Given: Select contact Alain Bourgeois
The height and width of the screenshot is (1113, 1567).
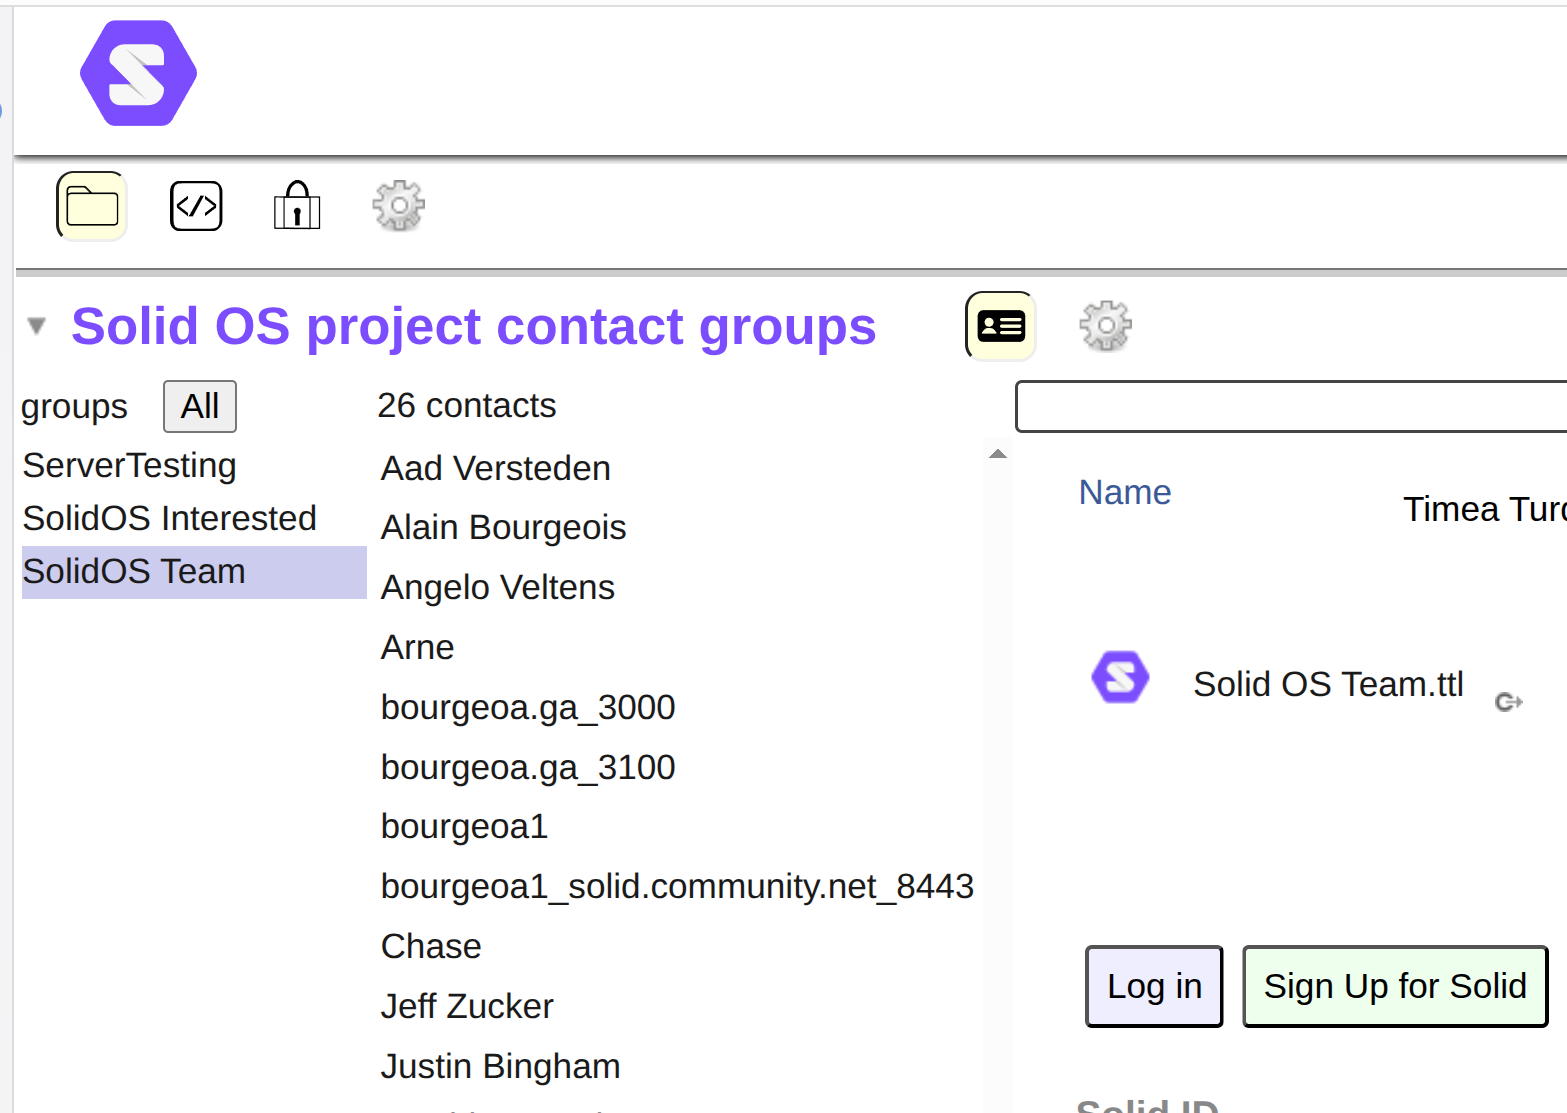Looking at the screenshot, I should pos(504,527).
